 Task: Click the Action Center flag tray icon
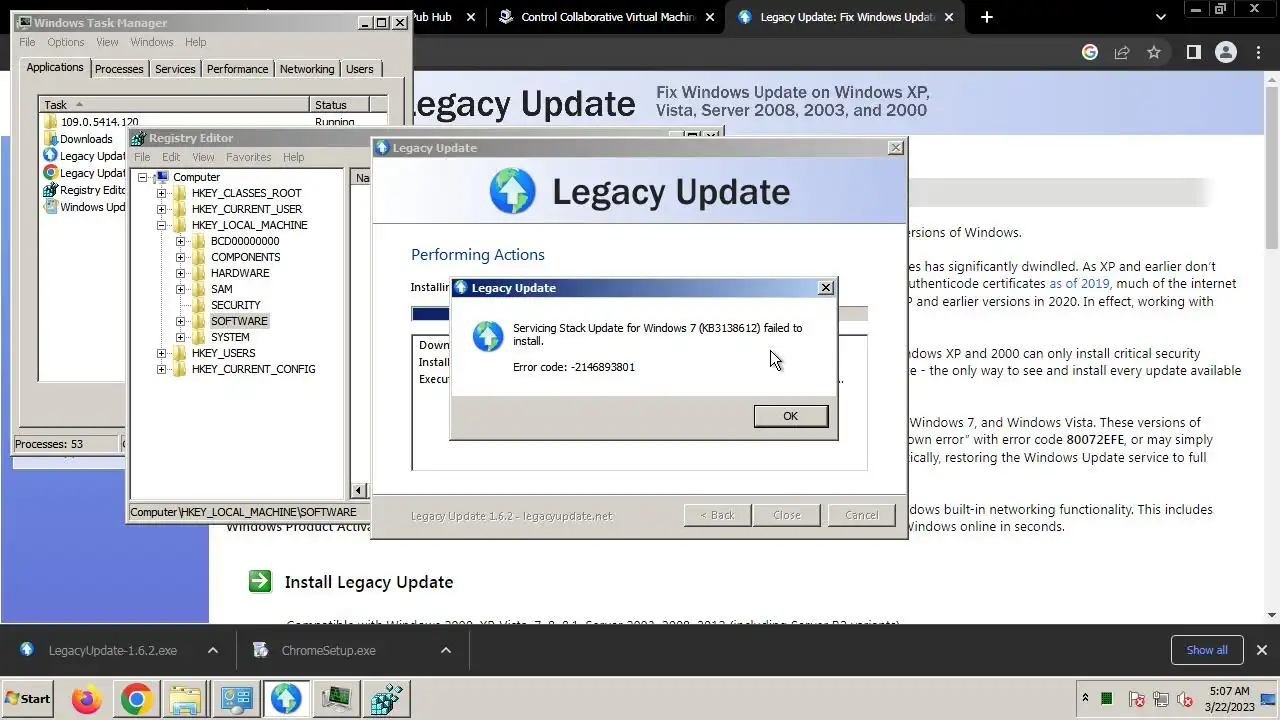coord(1137,699)
